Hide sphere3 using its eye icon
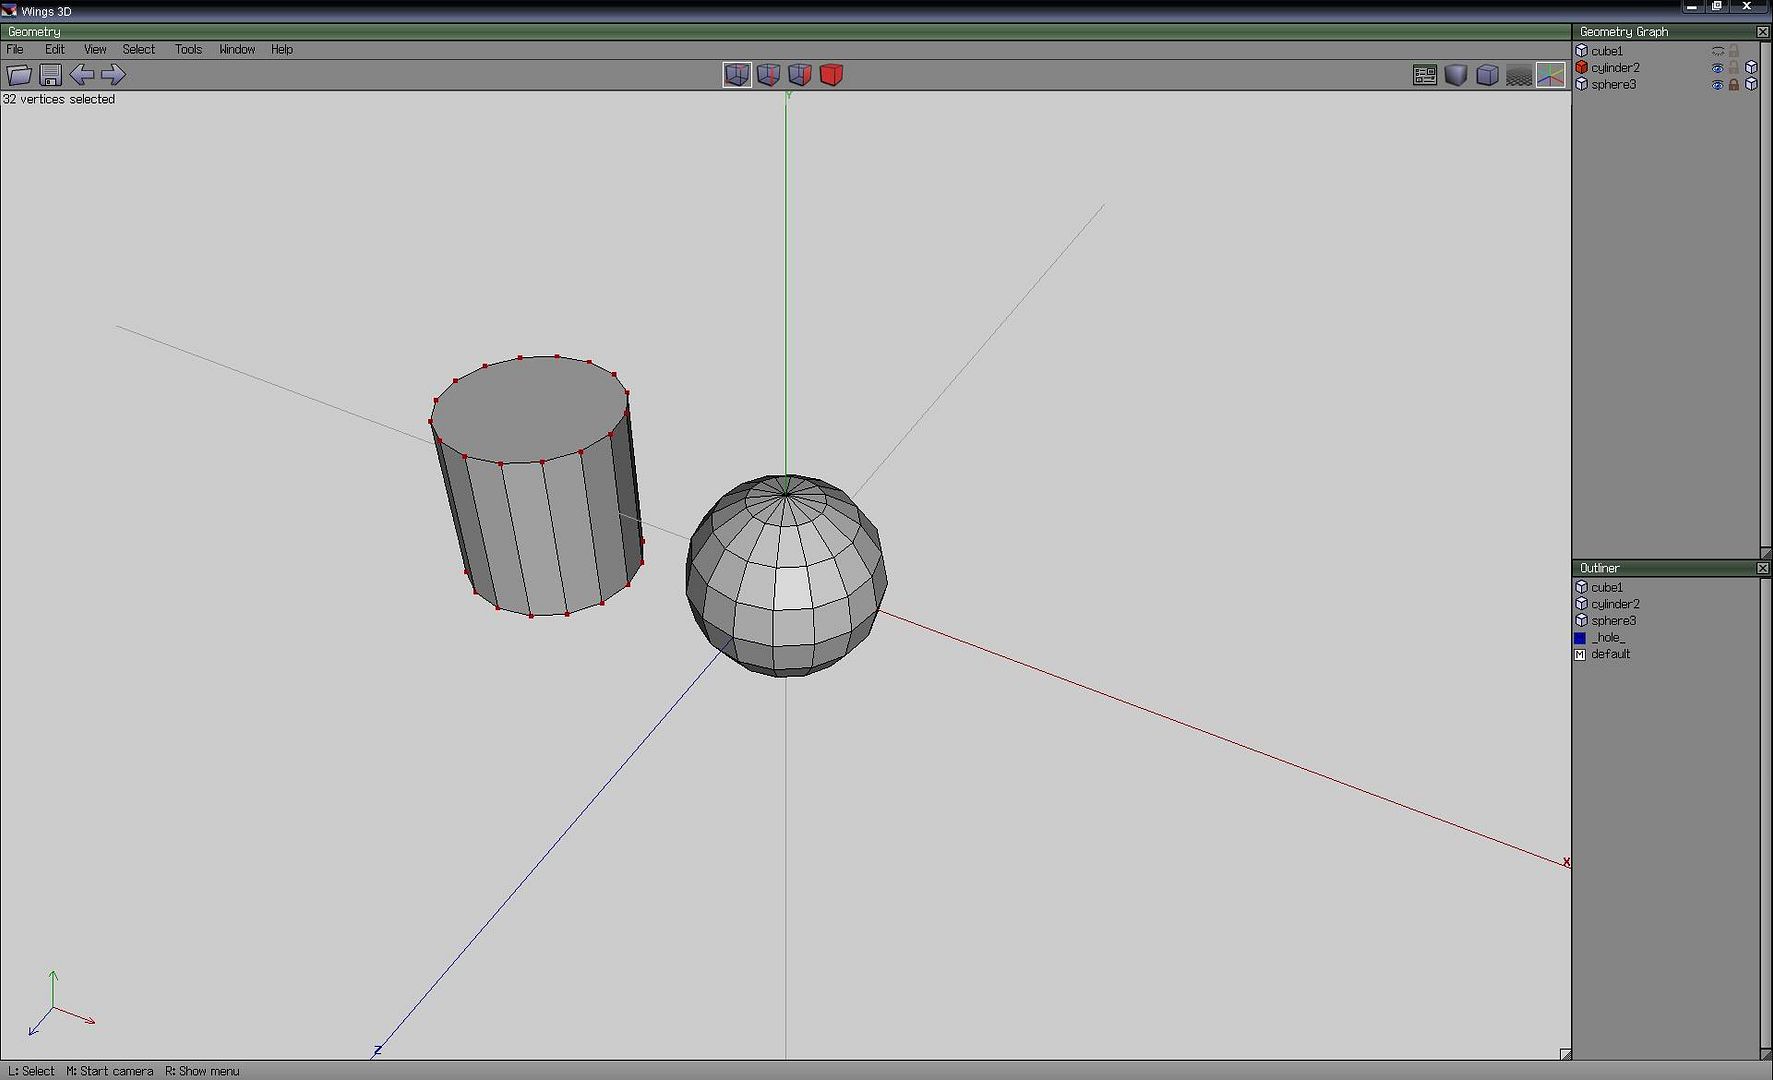This screenshot has width=1773, height=1080. [x=1718, y=85]
